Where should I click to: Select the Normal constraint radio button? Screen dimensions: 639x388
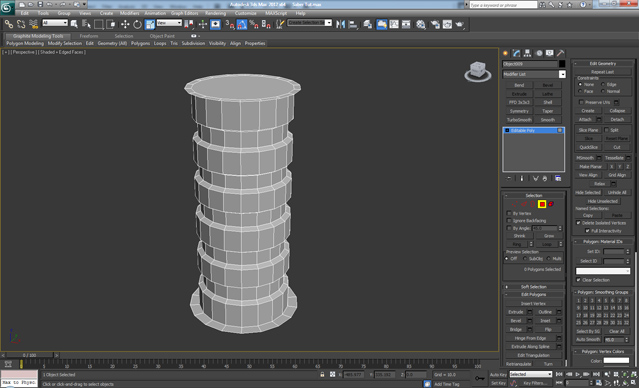603,91
